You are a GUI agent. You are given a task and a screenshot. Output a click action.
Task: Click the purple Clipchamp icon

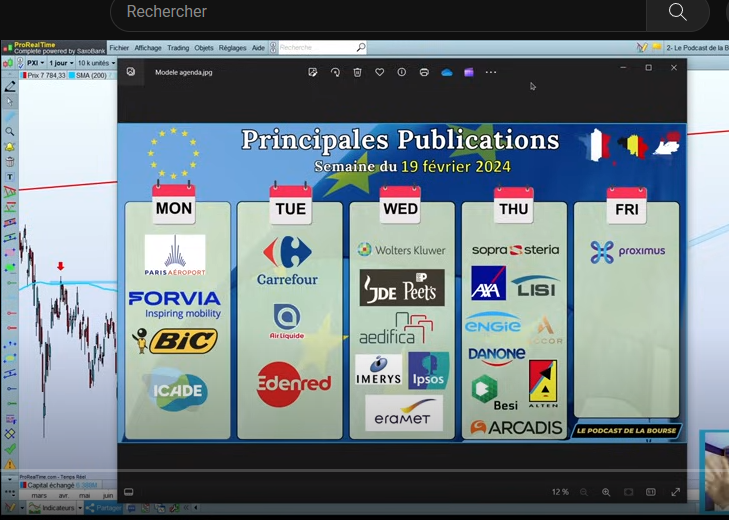(x=469, y=72)
